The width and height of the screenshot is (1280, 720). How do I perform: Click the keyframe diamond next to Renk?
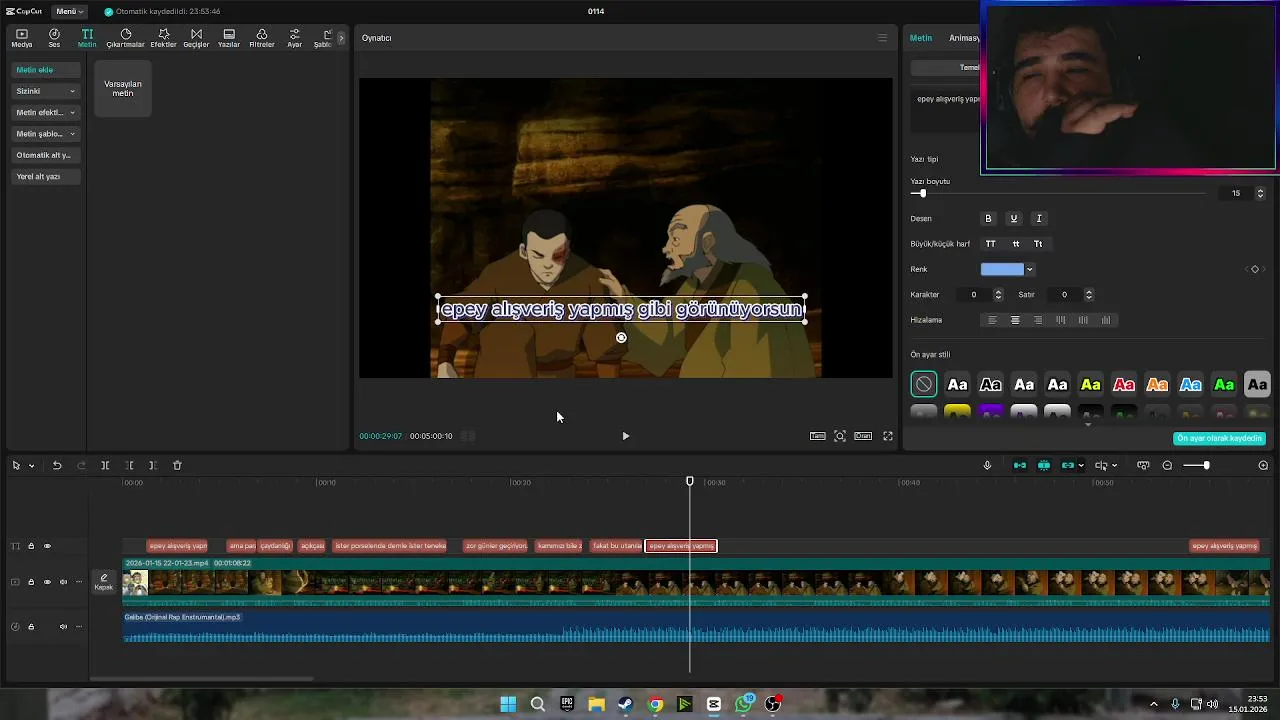[x=1255, y=269]
